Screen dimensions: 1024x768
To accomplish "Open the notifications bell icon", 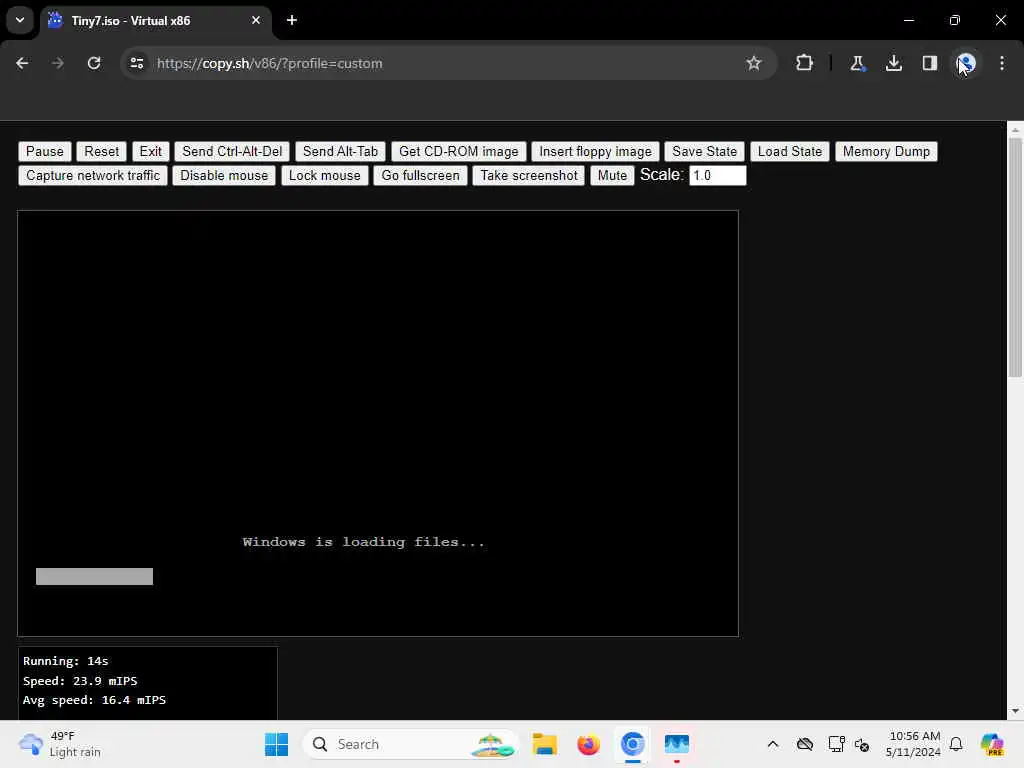I will point(956,744).
